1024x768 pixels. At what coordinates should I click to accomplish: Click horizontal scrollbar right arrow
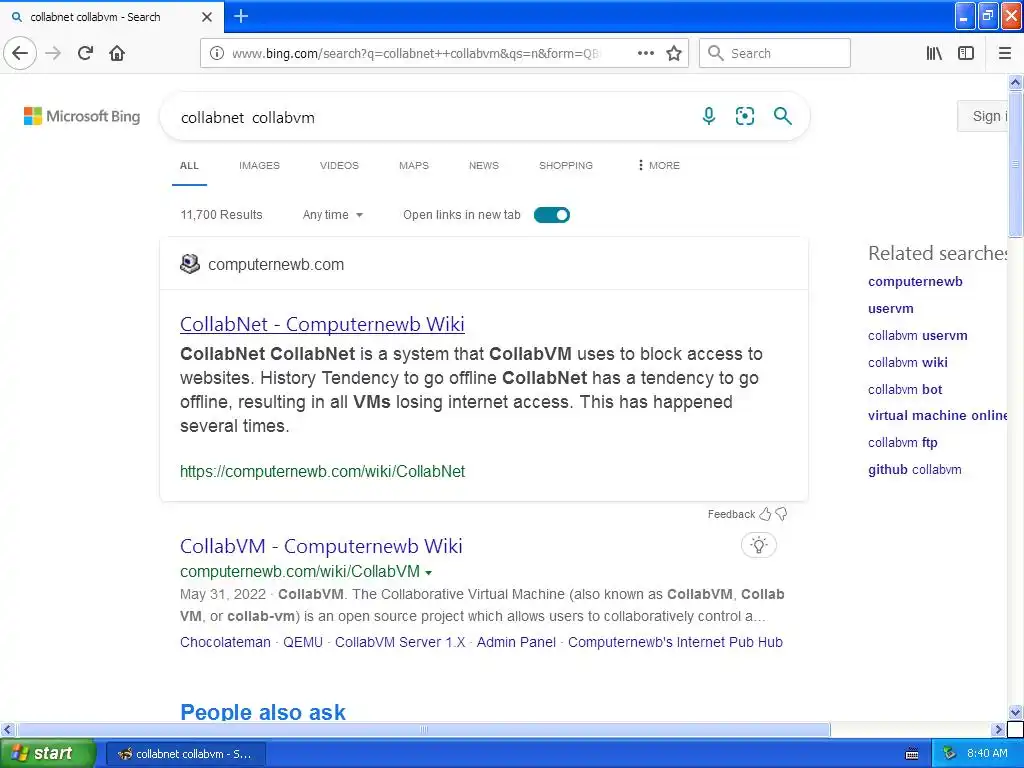click(998, 729)
